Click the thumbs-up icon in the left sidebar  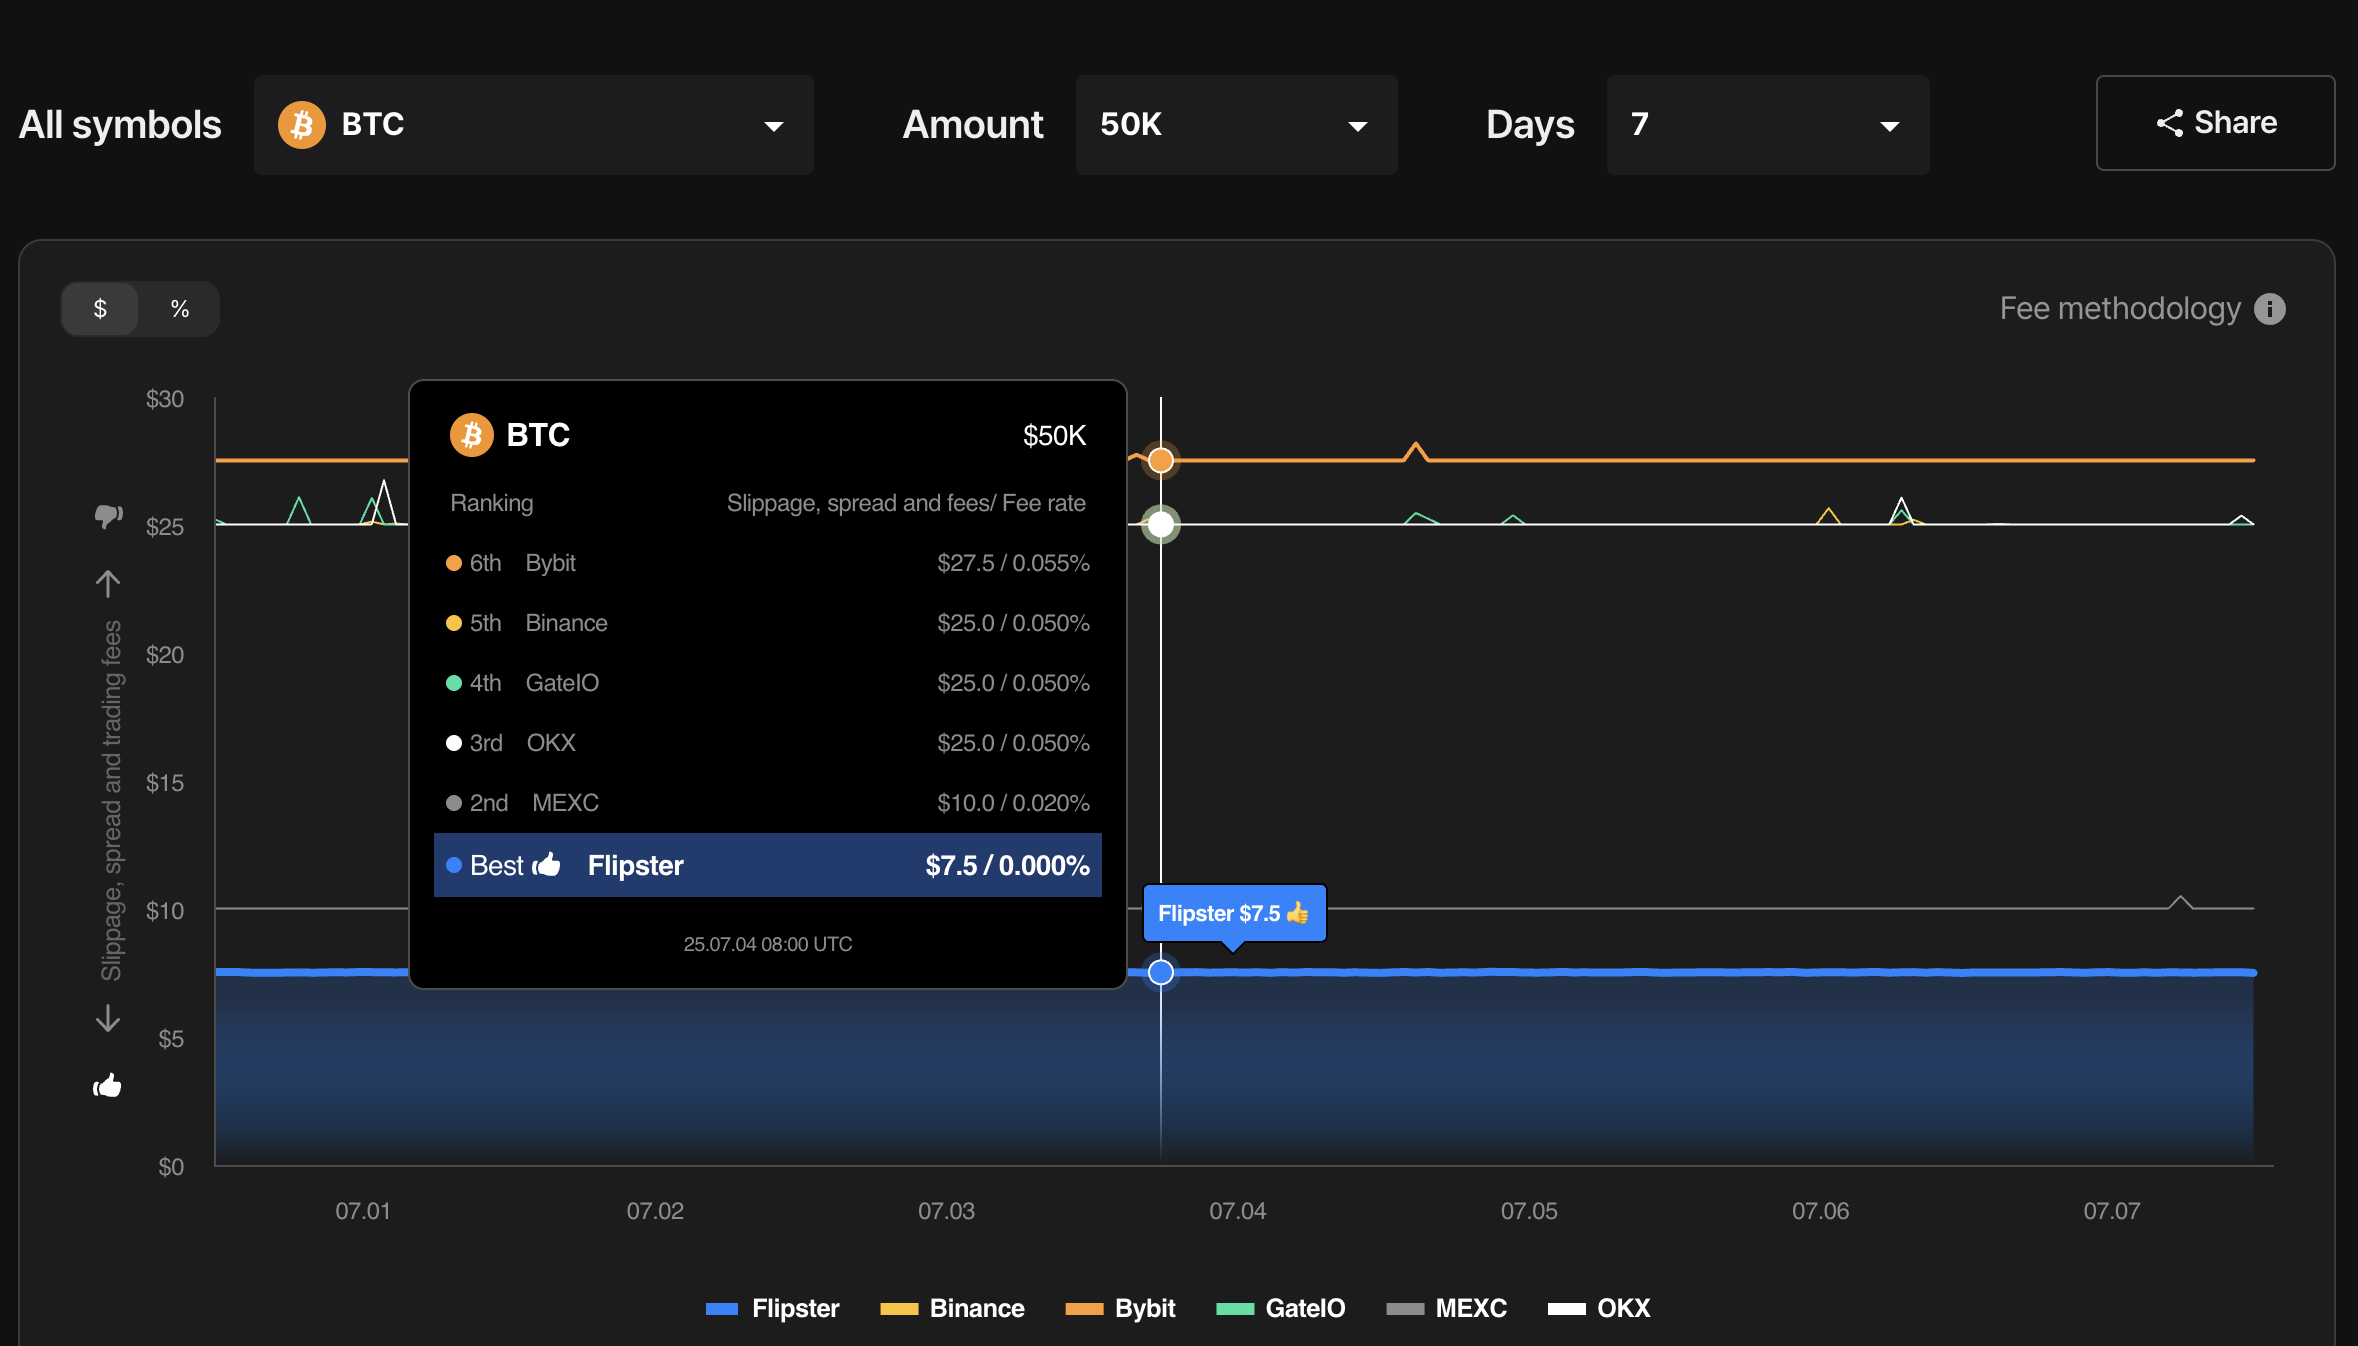tap(106, 1086)
